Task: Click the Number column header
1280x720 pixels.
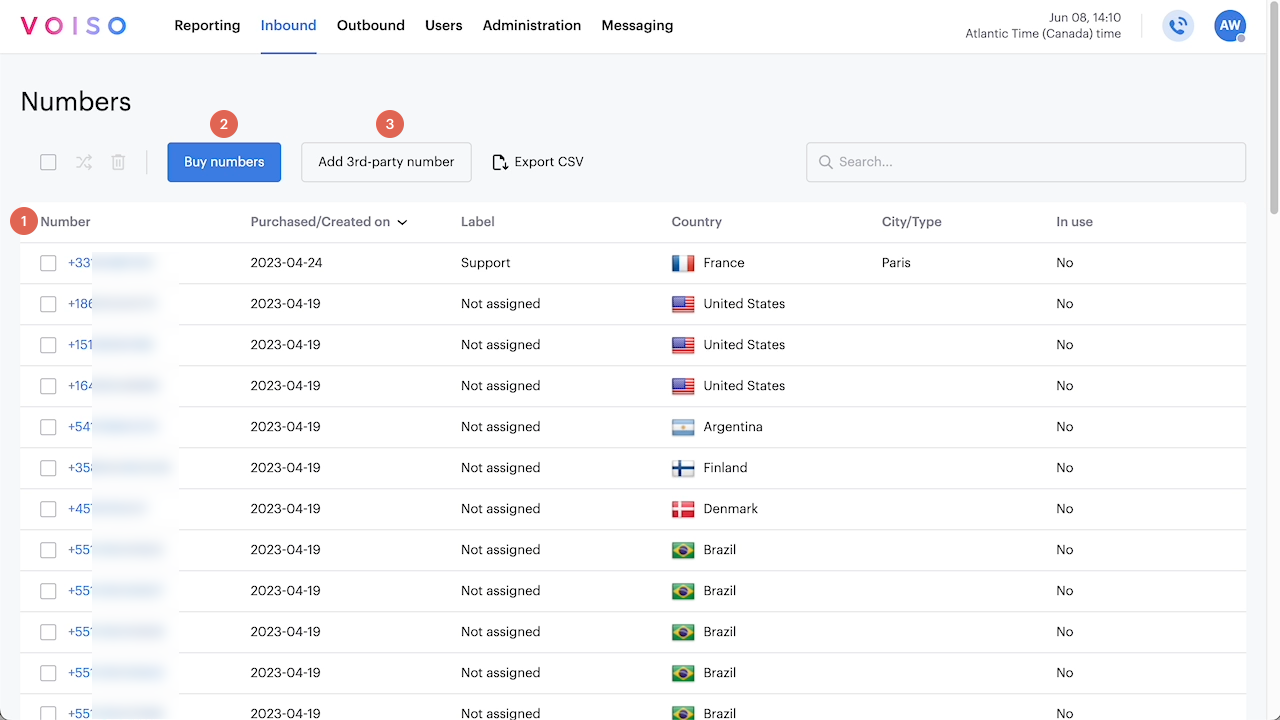Action: [x=65, y=222]
